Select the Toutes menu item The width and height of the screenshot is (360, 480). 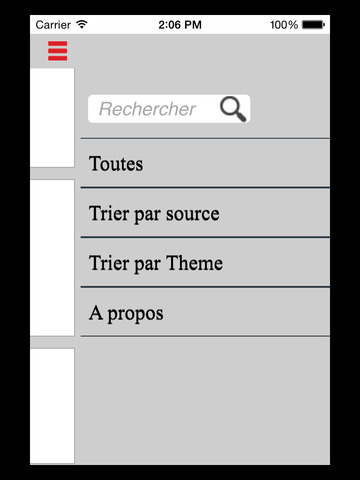tap(205, 163)
